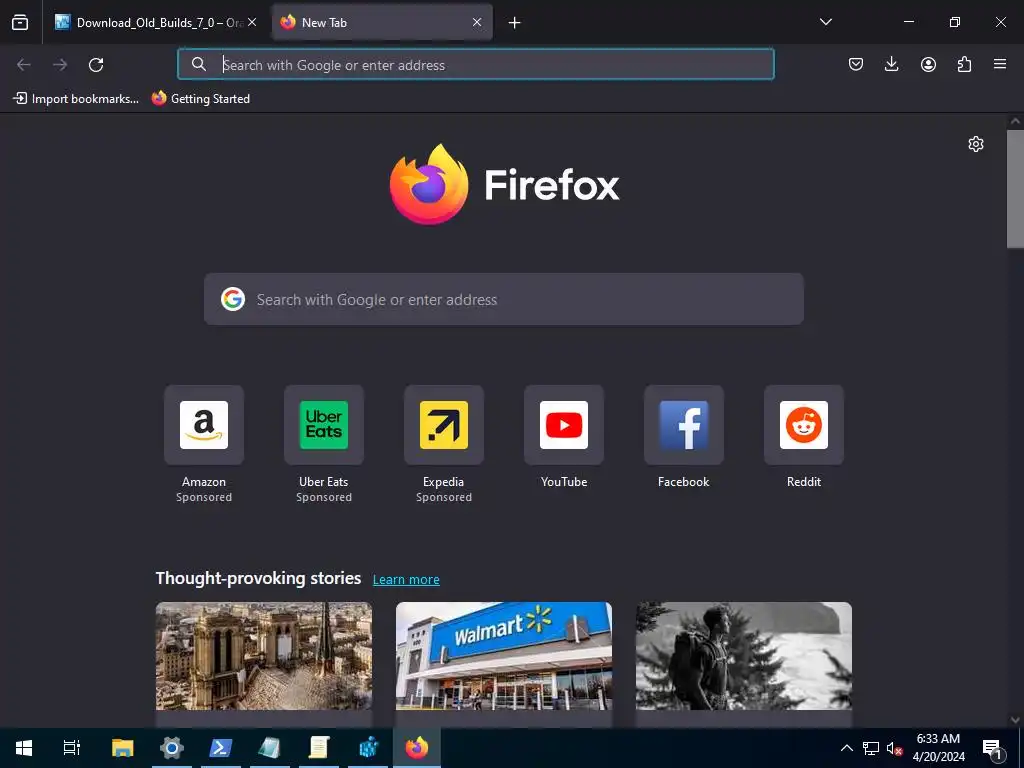The image size is (1024, 768).
Task: Open the taskbar clock and date
Action: [938, 748]
